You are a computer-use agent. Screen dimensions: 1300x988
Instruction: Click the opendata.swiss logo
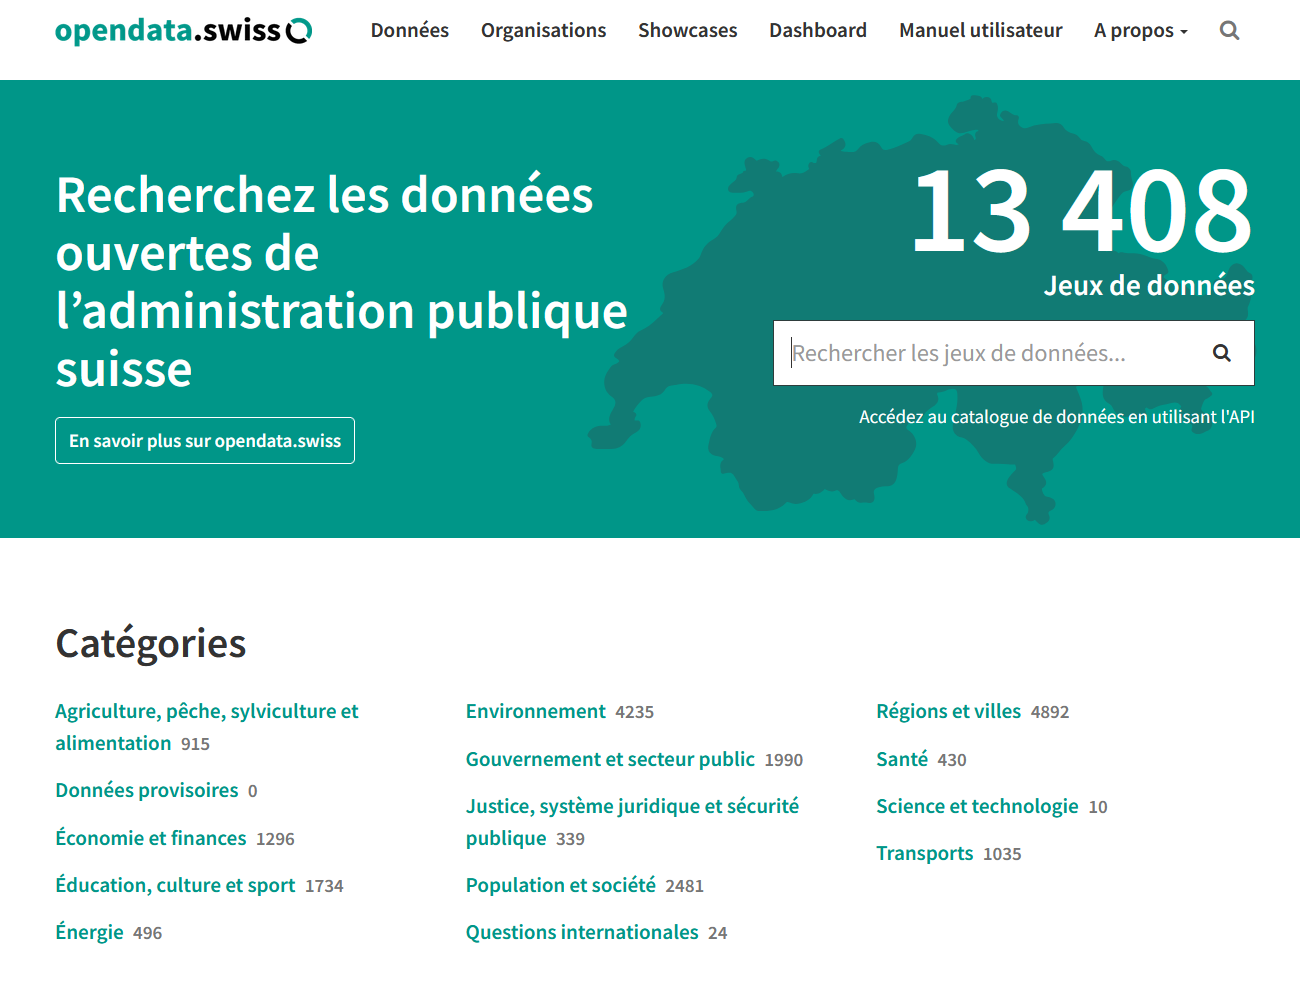coord(183,31)
